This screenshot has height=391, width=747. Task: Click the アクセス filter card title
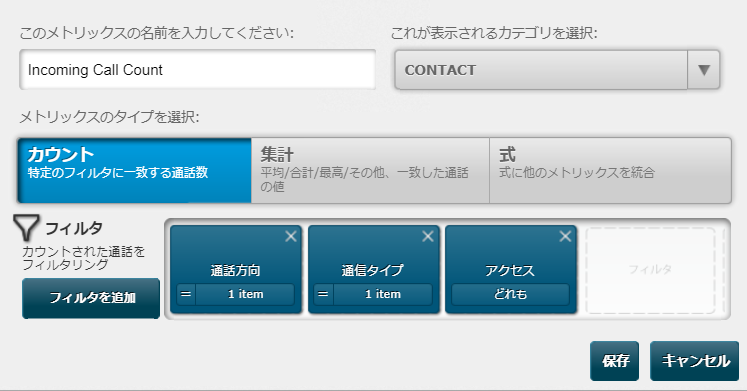(510, 271)
